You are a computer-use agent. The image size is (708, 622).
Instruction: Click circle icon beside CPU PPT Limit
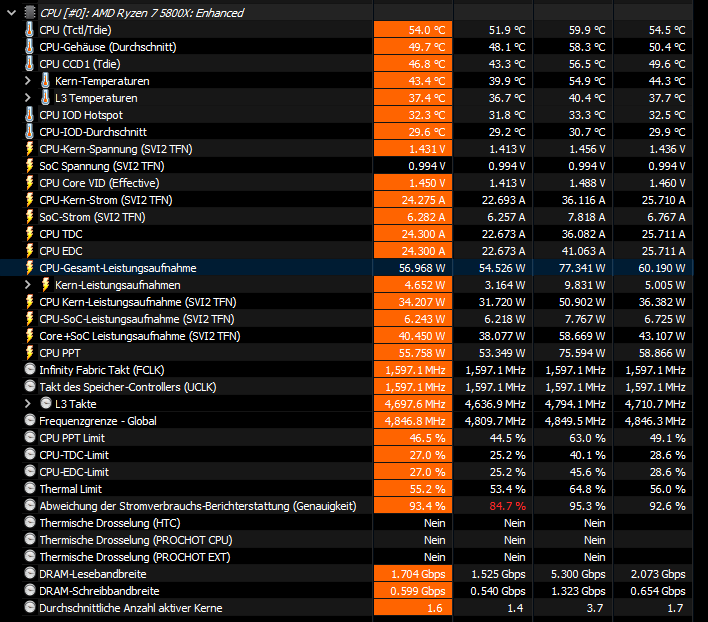pyautogui.click(x=30, y=437)
